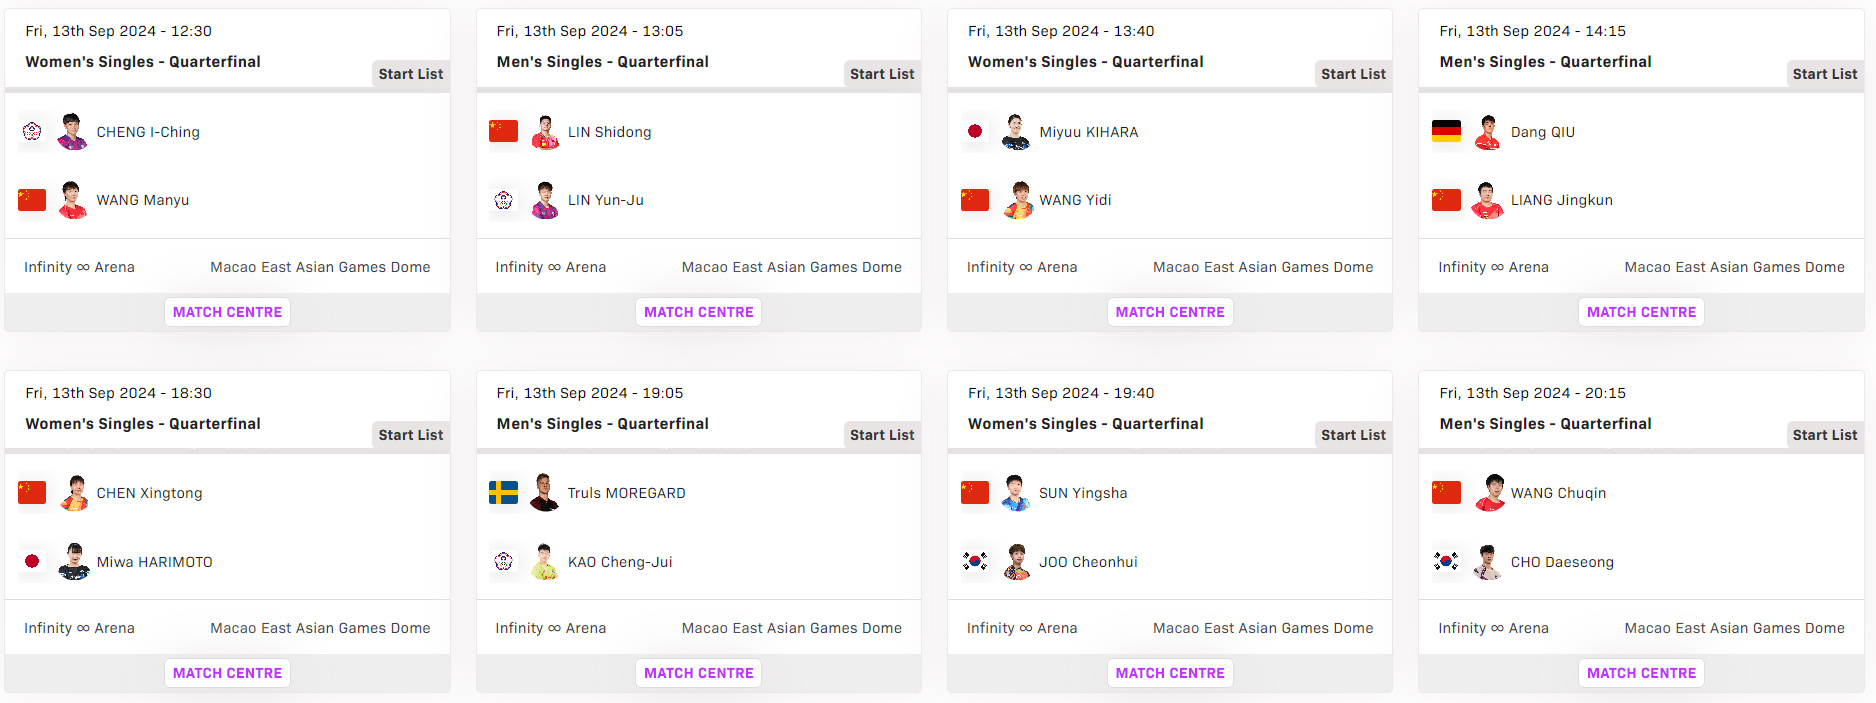Click SUN Yingsha's player photo
Image resolution: width=1876 pixels, height=703 pixels.
pyautogui.click(x=1016, y=493)
